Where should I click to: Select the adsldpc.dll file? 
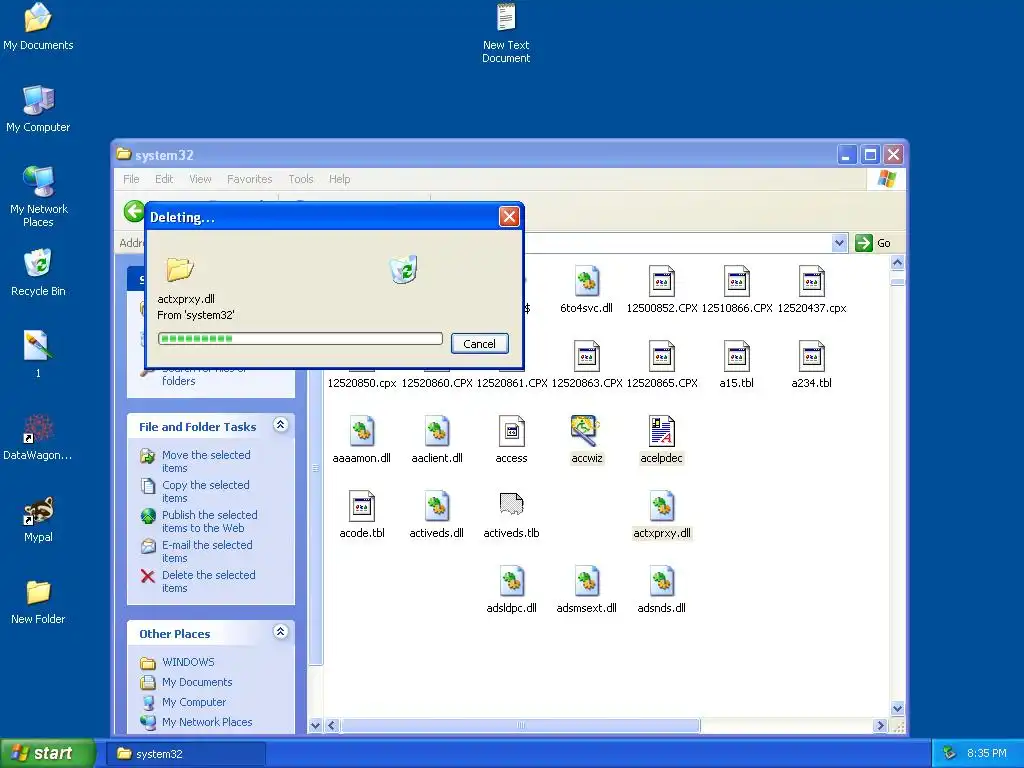click(511, 590)
